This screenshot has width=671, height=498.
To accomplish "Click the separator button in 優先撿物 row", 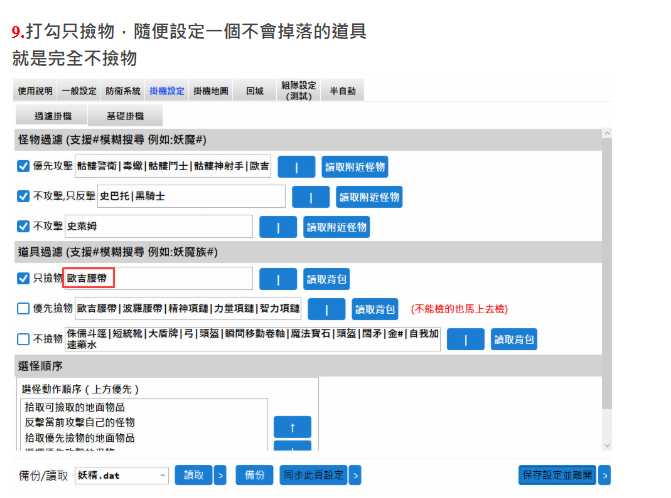I will click(x=327, y=309).
